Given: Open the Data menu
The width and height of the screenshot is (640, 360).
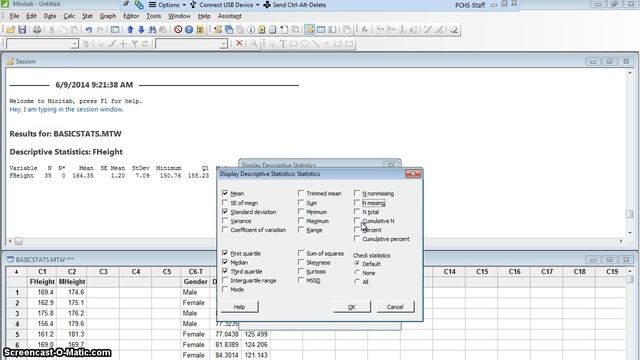Looking at the screenshot, I should 50,16.
